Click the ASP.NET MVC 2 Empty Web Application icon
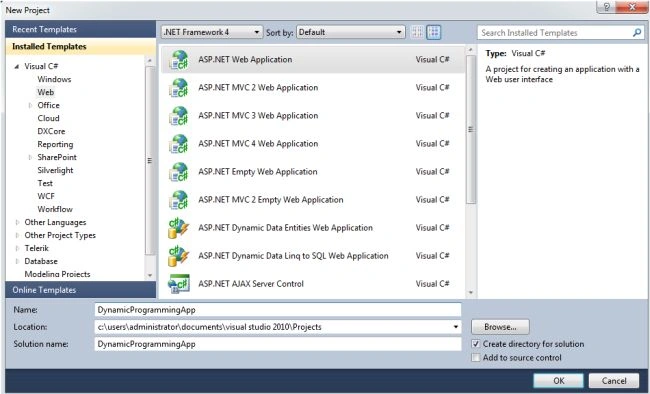 coord(179,200)
